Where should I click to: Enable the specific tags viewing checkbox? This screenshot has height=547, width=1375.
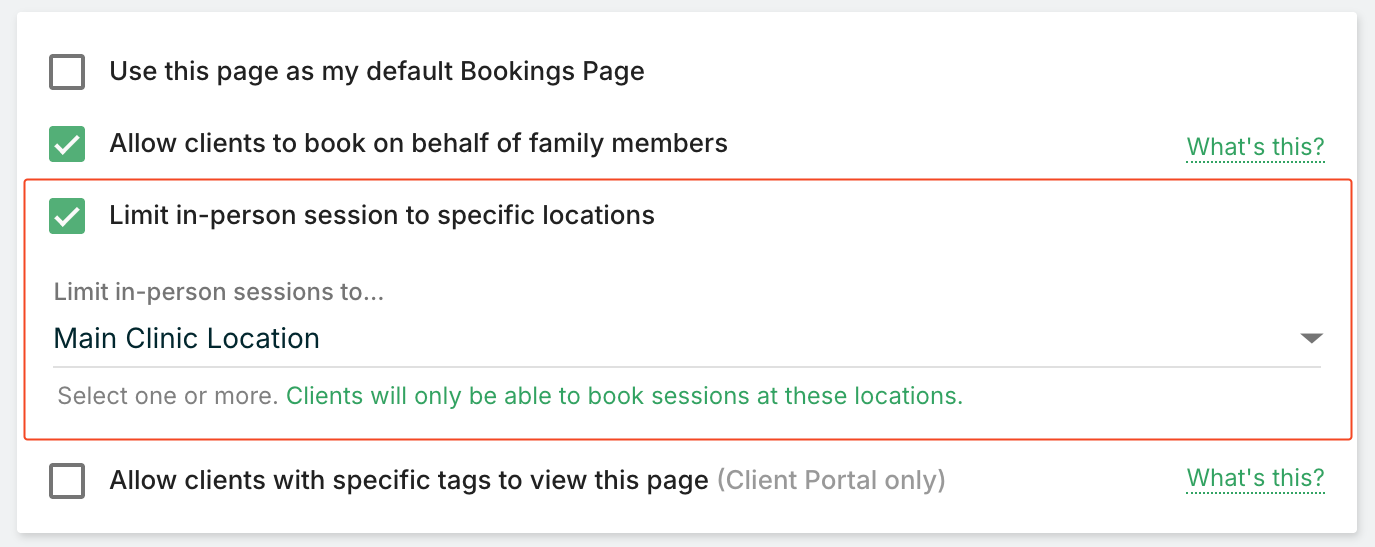coord(67,482)
